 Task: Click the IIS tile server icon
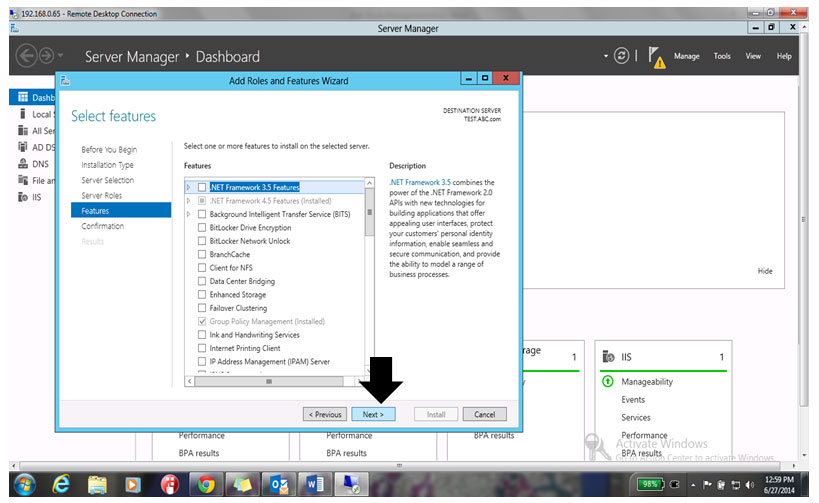coord(609,357)
